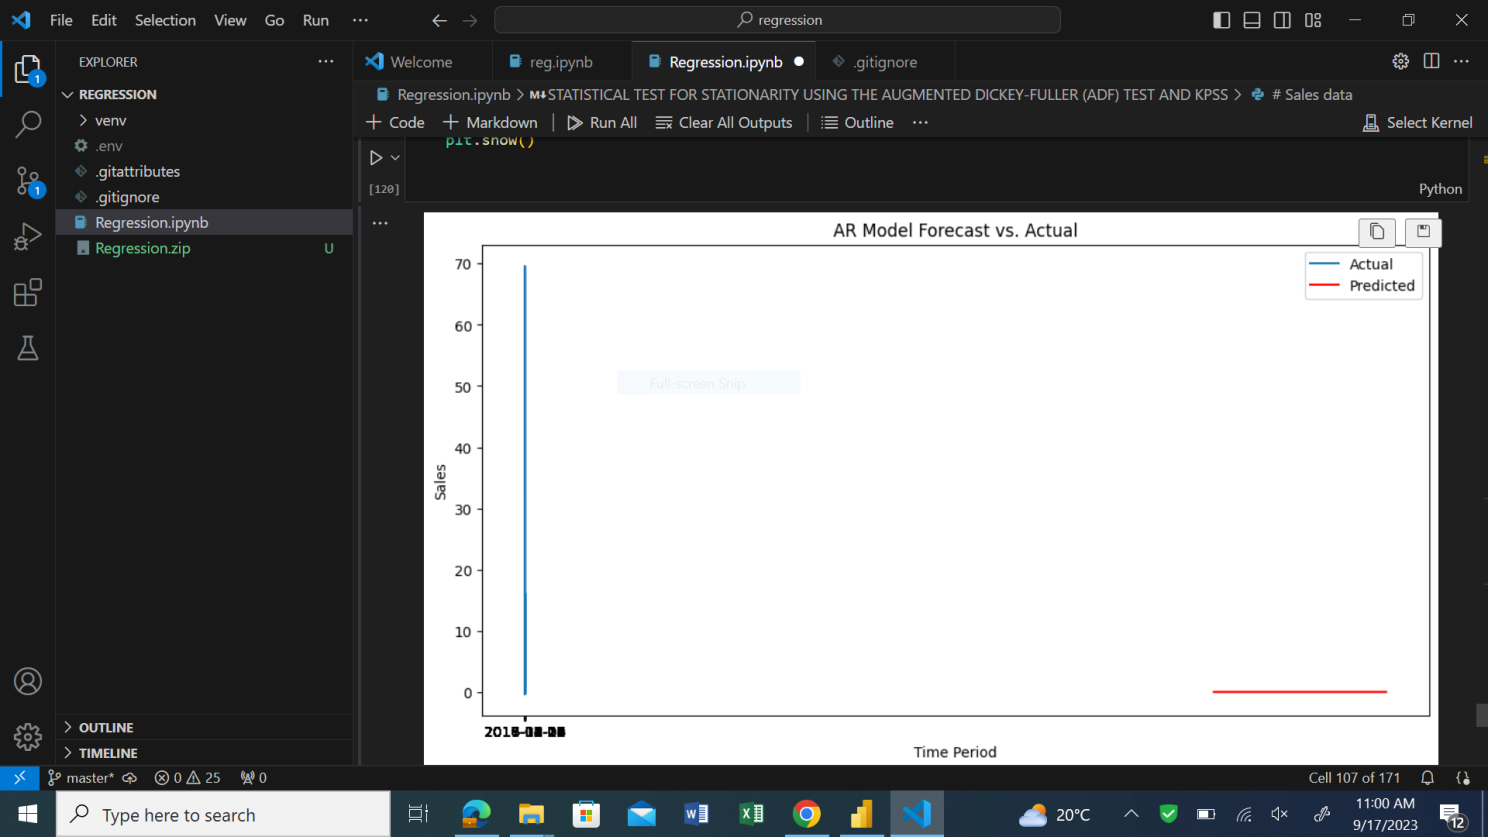This screenshot has width=1488, height=837.
Task: Toggle the bottom Panel visibility
Action: pos(1251,19)
